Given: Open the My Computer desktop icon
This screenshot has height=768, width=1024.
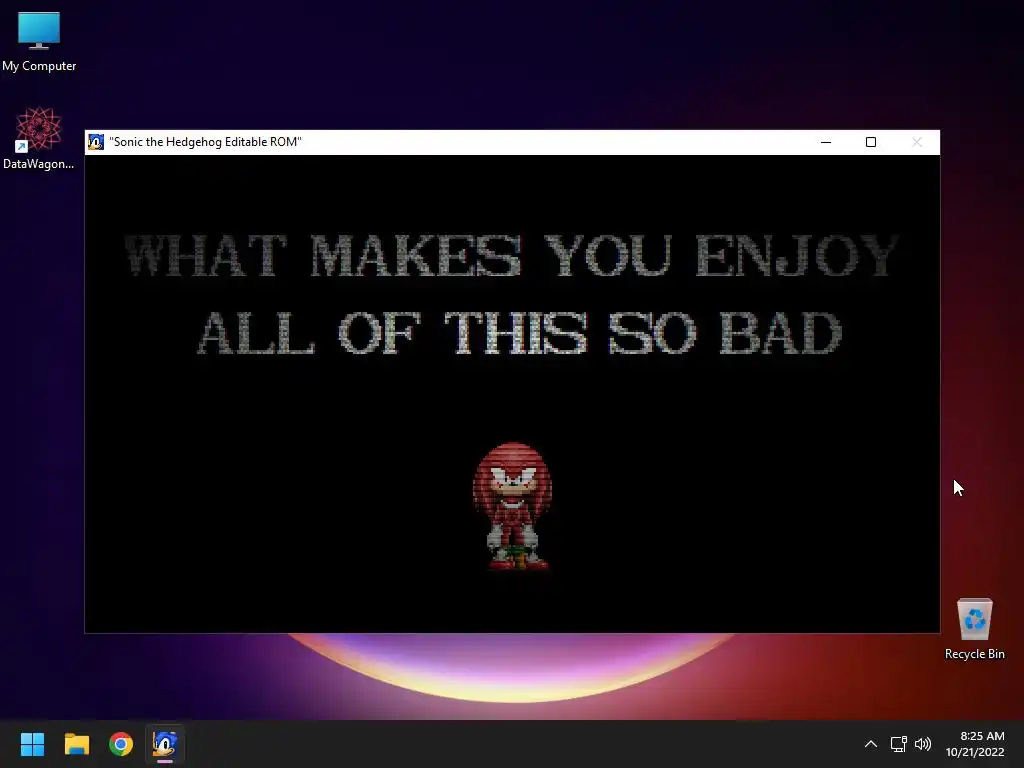Looking at the screenshot, I should (x=39, y=40).
